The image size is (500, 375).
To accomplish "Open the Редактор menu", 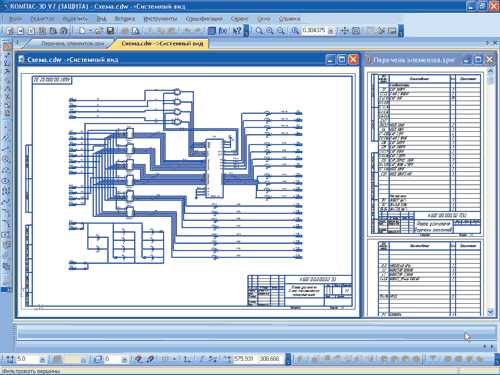I will click(42, 19).
